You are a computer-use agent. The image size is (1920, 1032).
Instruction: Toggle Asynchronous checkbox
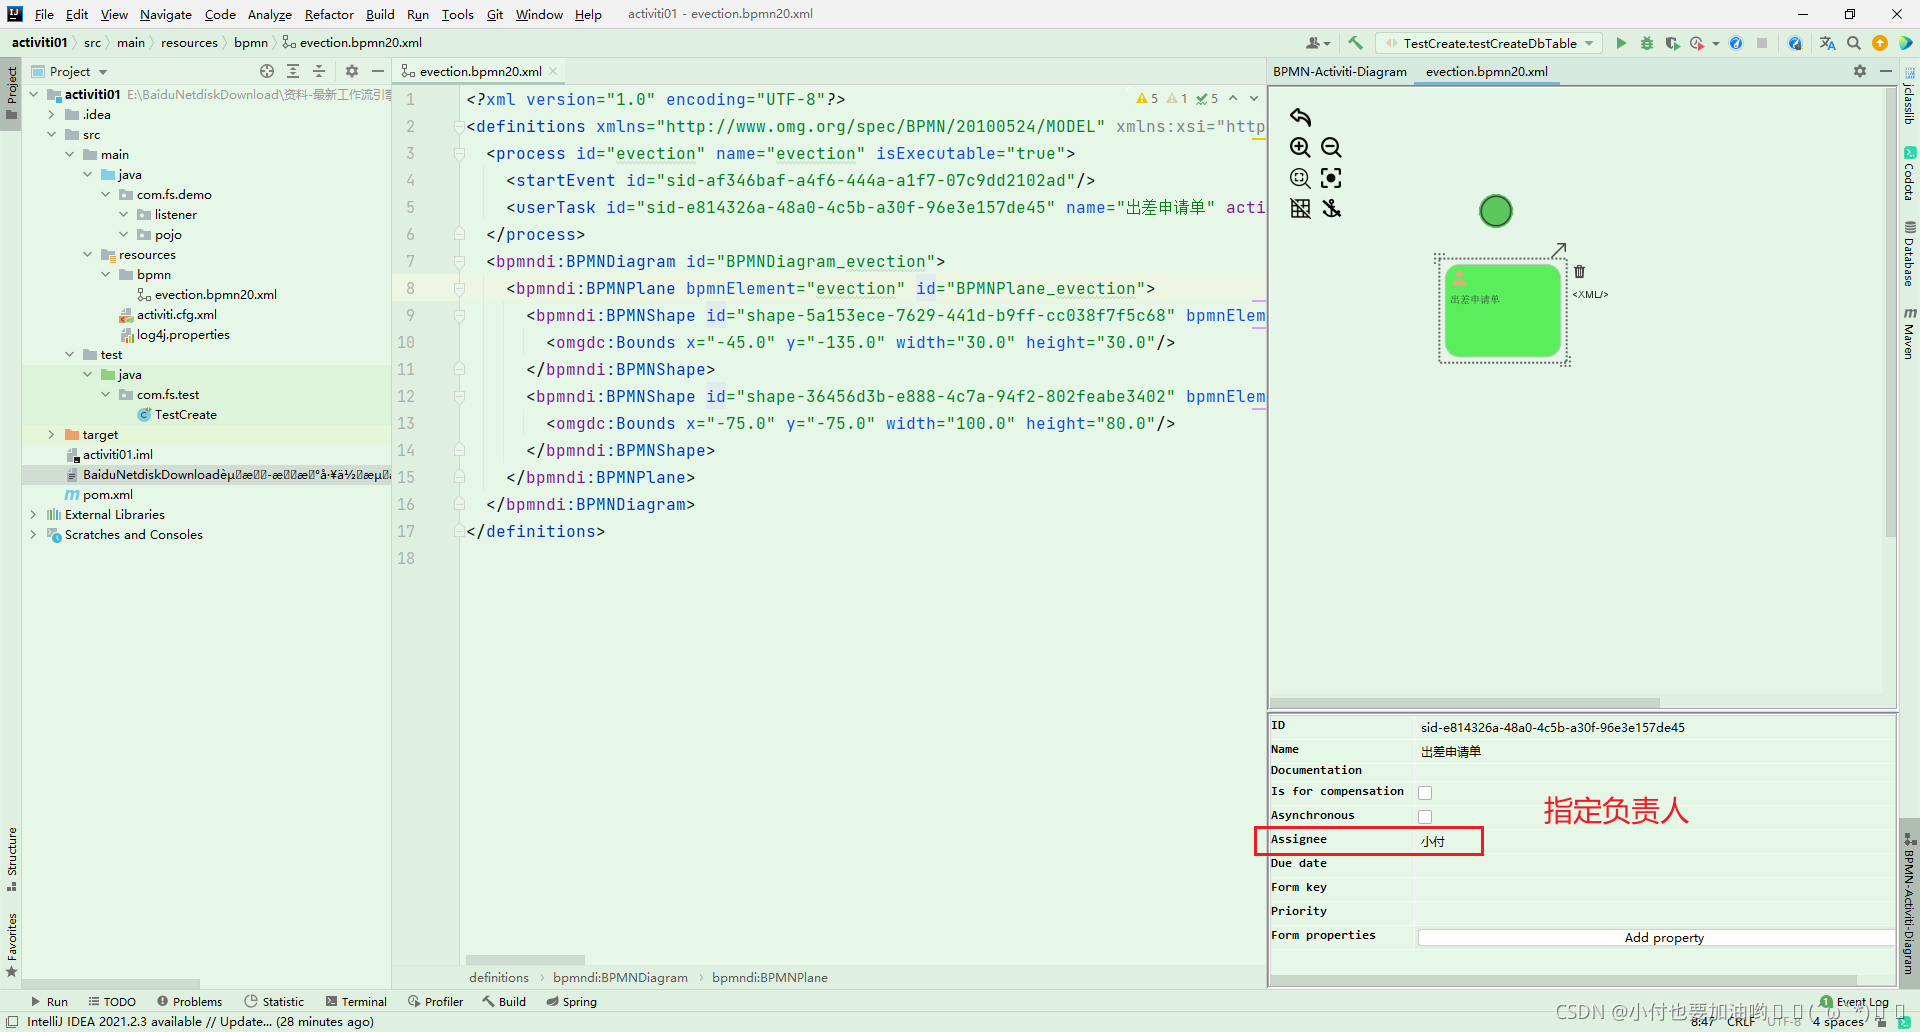click(1425, 817)
